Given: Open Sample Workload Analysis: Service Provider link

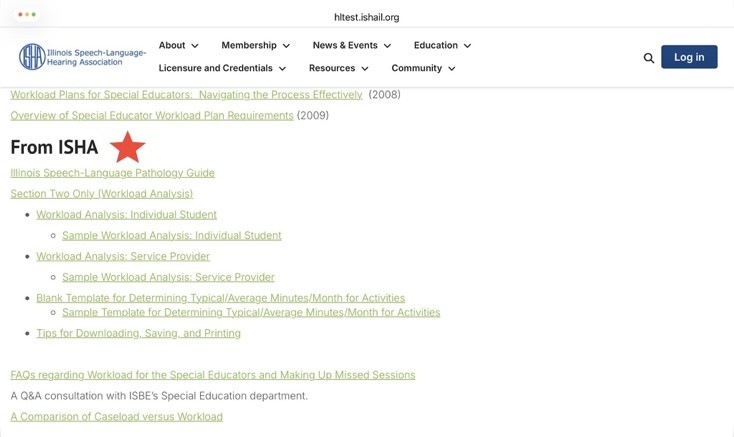Looking at the screenshot, I should pyautogui.click(x=169, y=277).
